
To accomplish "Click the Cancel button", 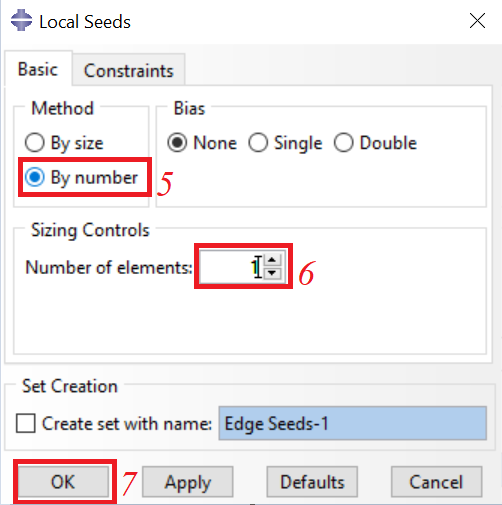I will click(436, 482).
